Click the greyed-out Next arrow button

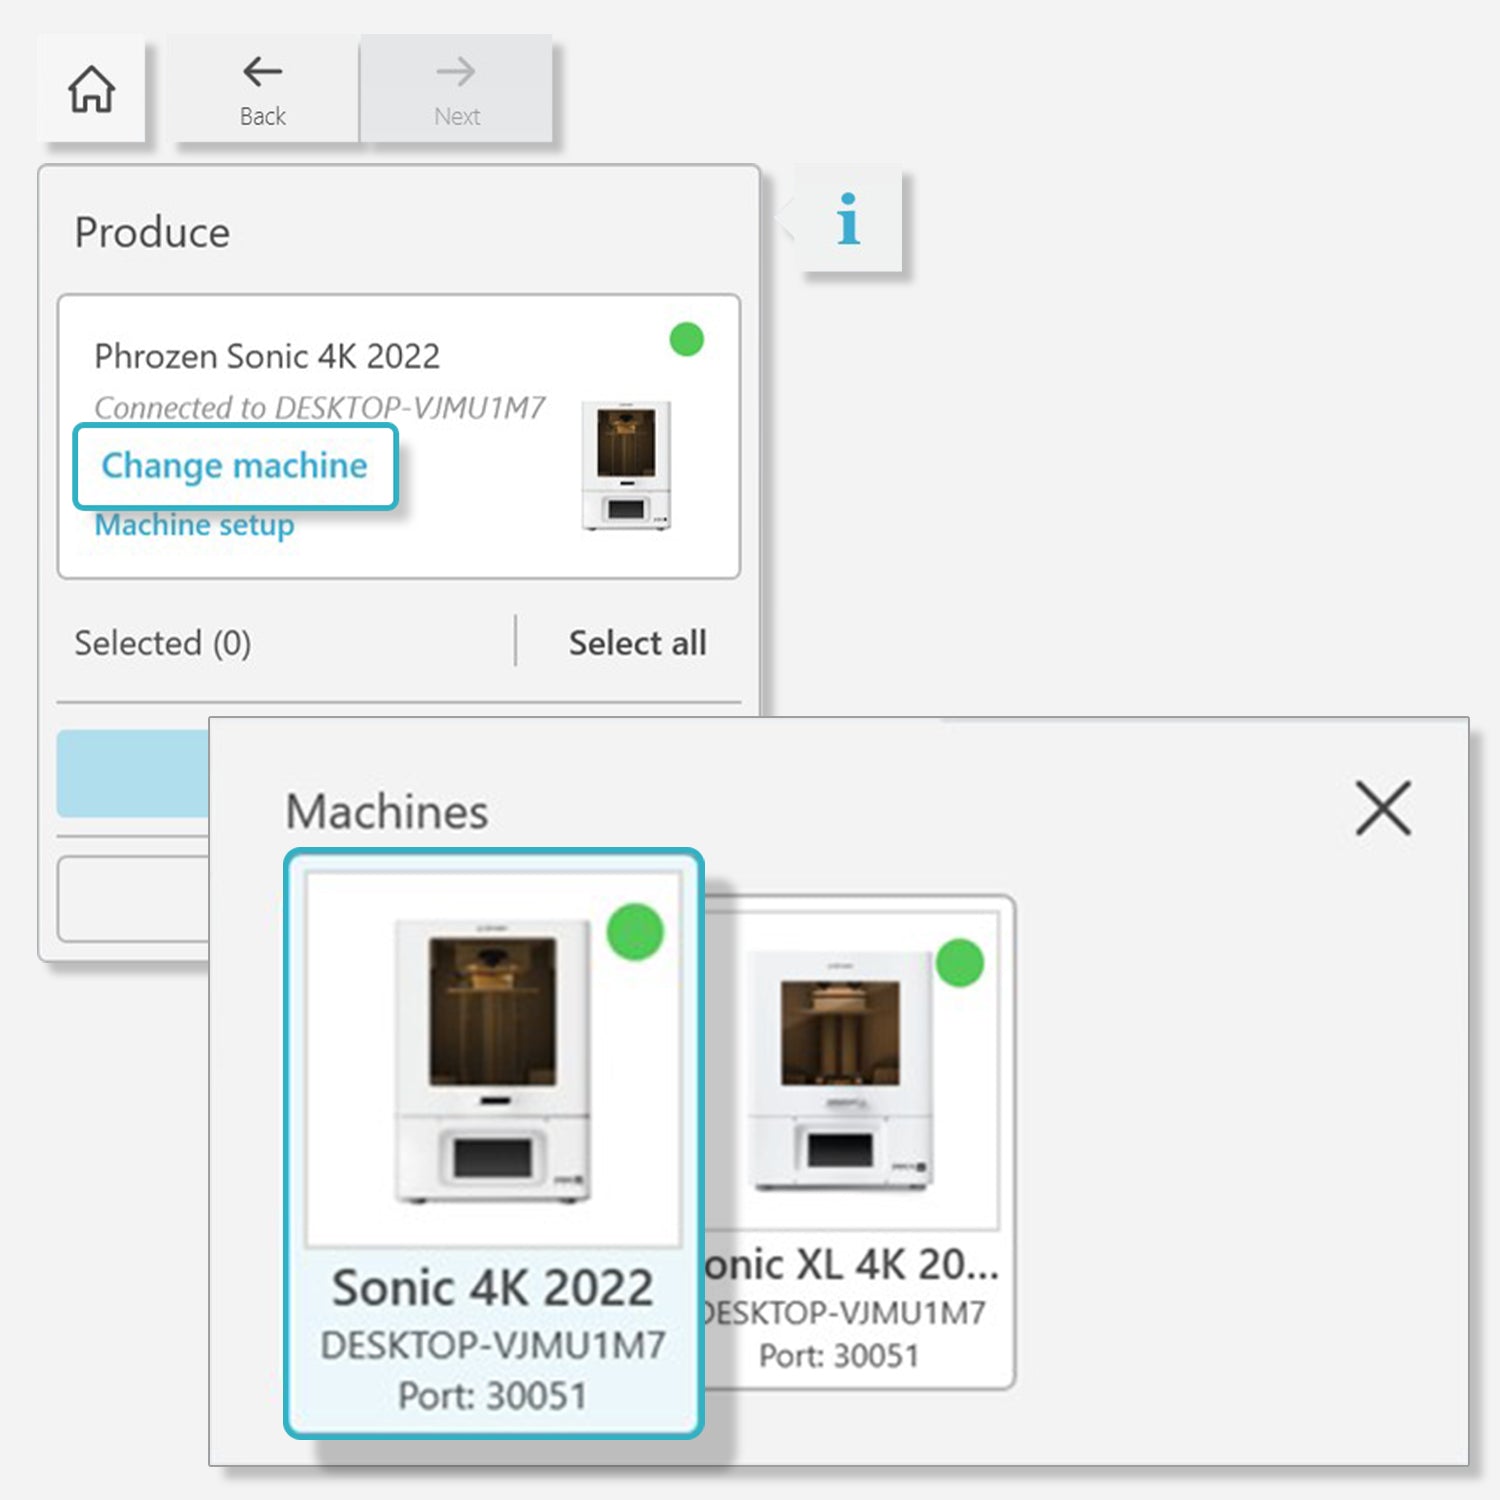coord(457,91)
